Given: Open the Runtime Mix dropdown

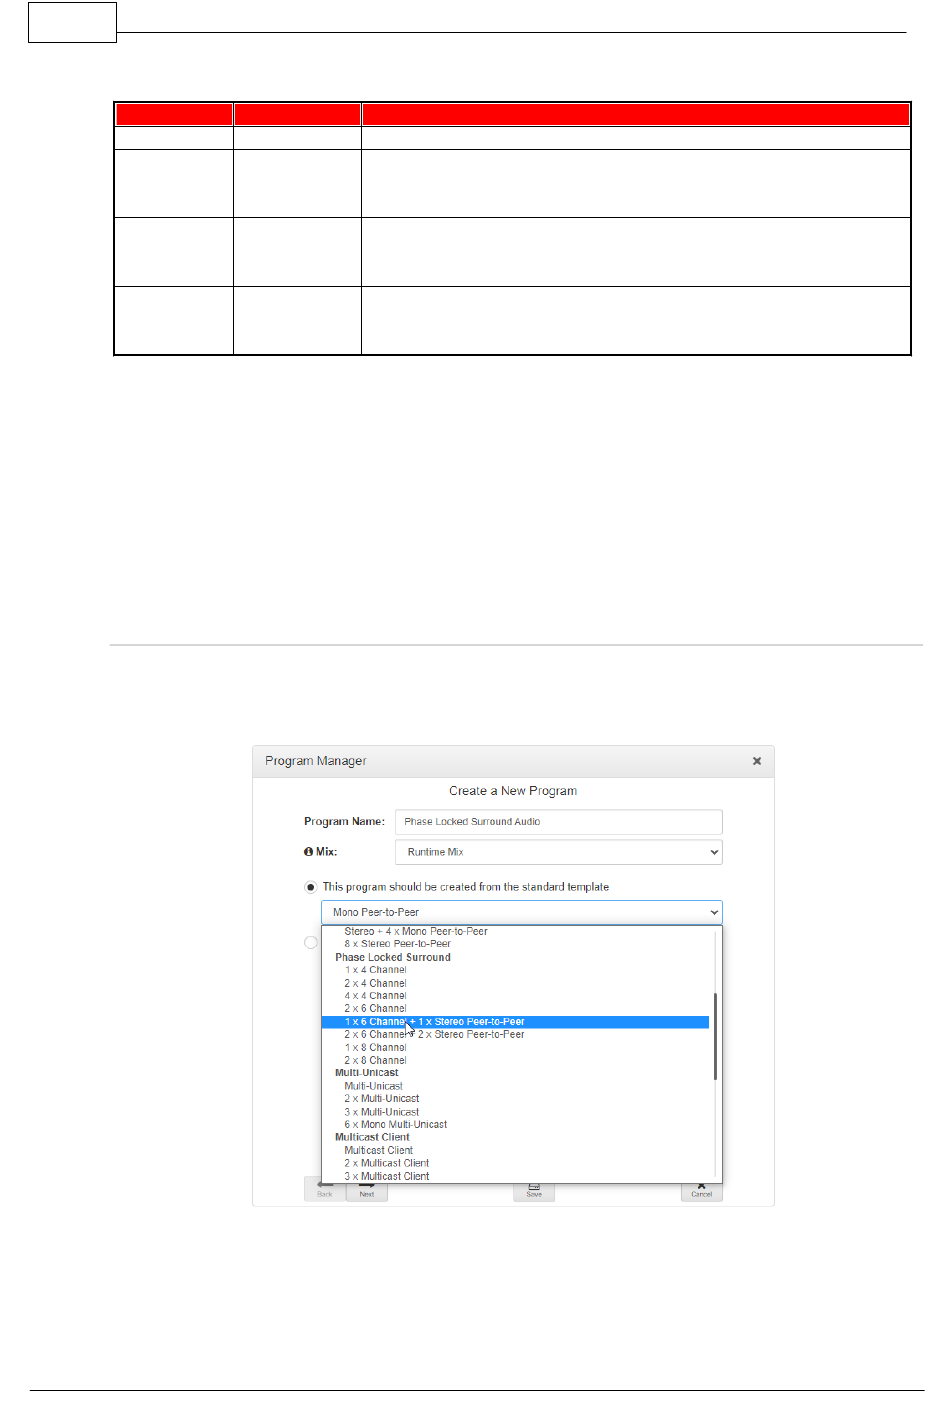Looking at the screenshot, I should pos(558,852).
